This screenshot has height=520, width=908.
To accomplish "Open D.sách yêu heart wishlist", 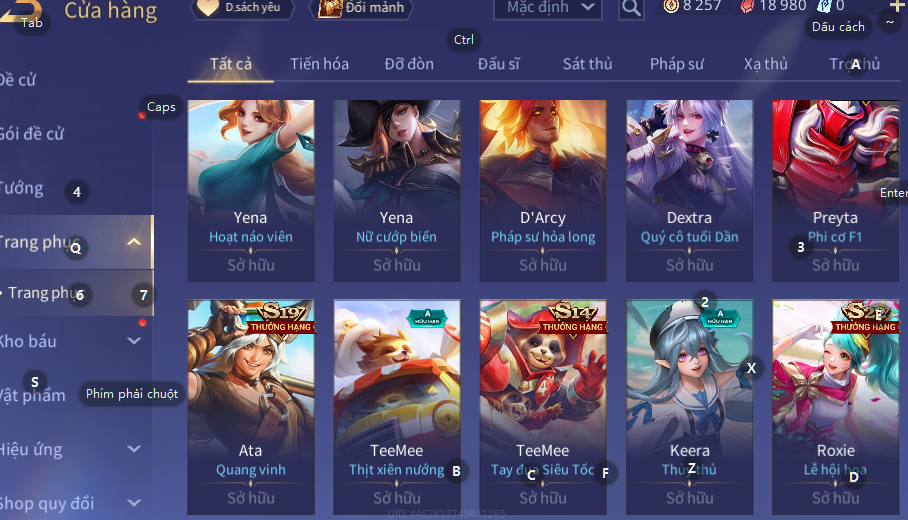I will (x=243, y=8).
